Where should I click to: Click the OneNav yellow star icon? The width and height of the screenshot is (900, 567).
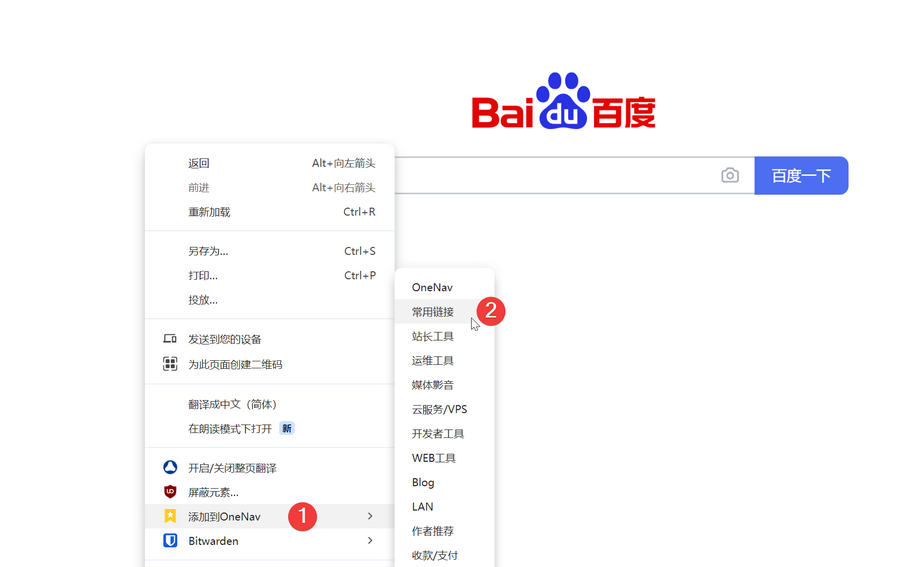click(170, 516)
